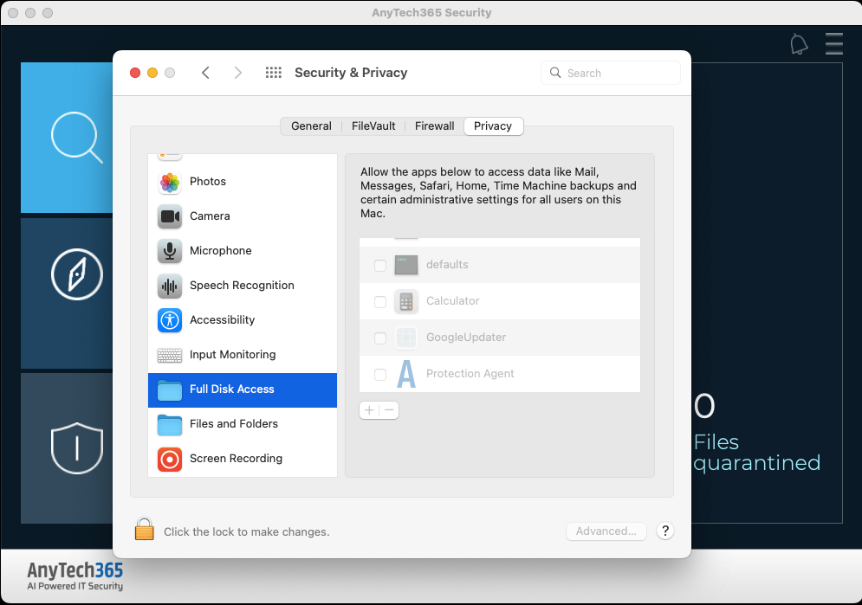Tick the Calculator checkbox
The height and width of the screenshot is (605, 862).
click(x=380, y=302)
